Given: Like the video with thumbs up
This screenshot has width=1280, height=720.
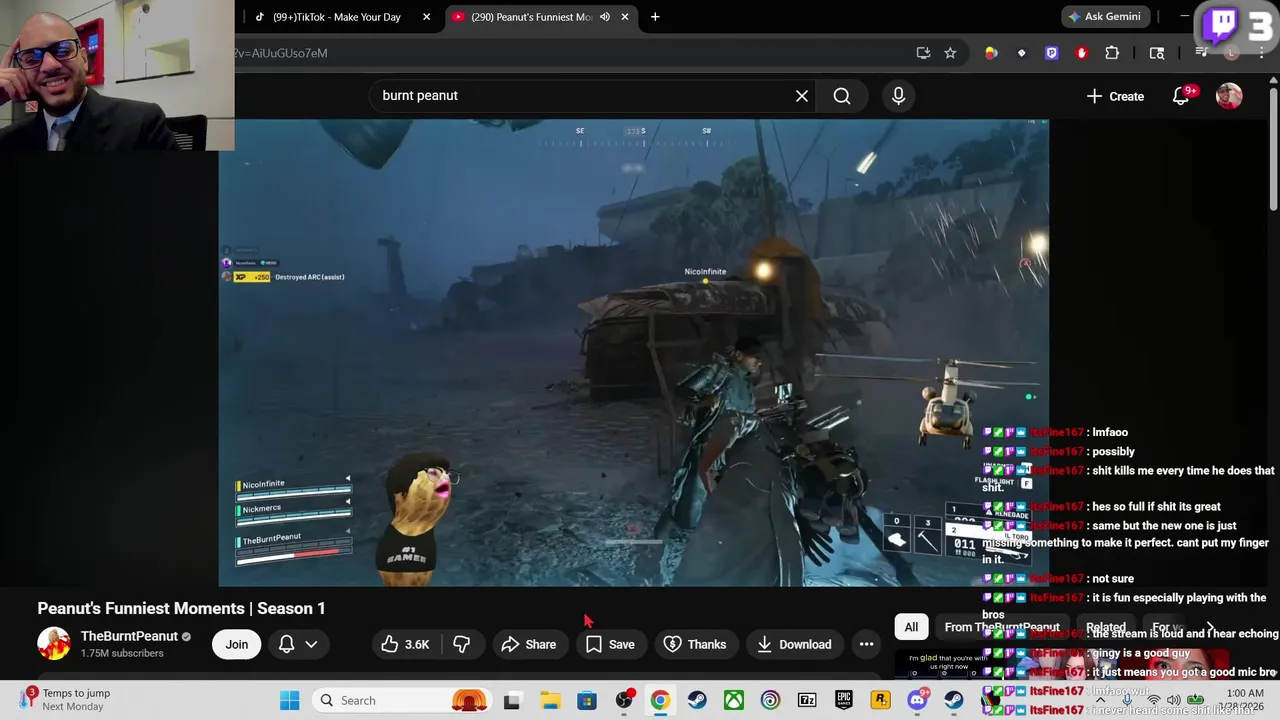Looking at the screenshot, I should pyautogui.click(x=405, y=644).
